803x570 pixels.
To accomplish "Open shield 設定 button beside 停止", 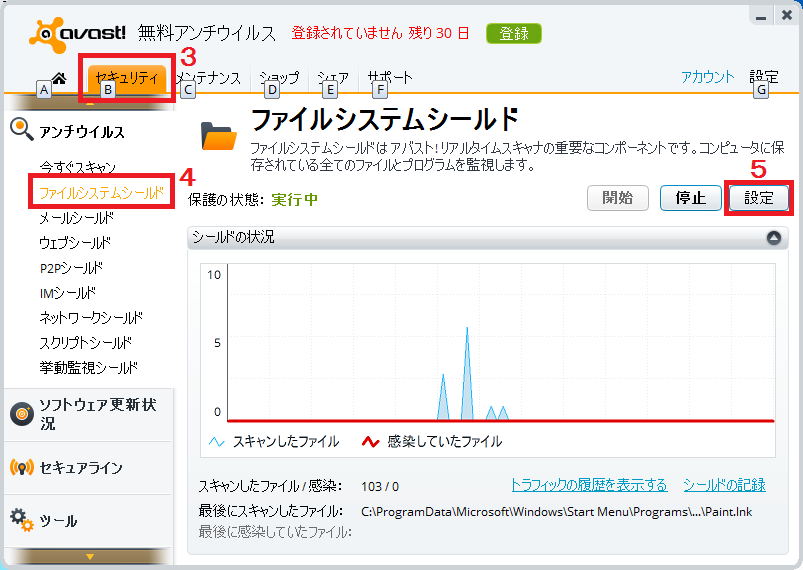I will coord(759,198).
